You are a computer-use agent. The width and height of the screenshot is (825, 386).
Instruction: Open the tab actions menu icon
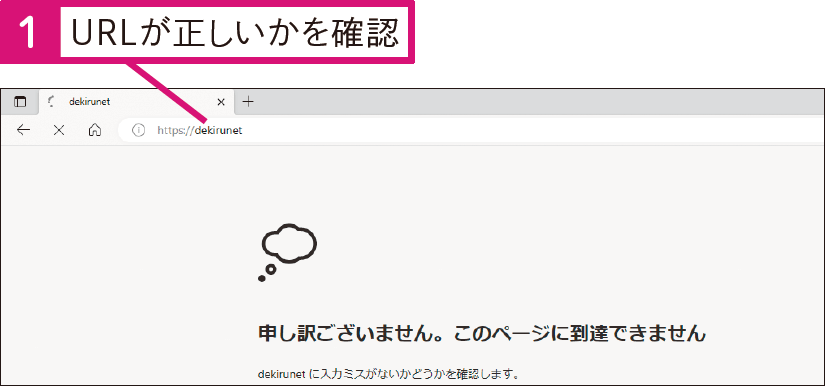(19, 102)
